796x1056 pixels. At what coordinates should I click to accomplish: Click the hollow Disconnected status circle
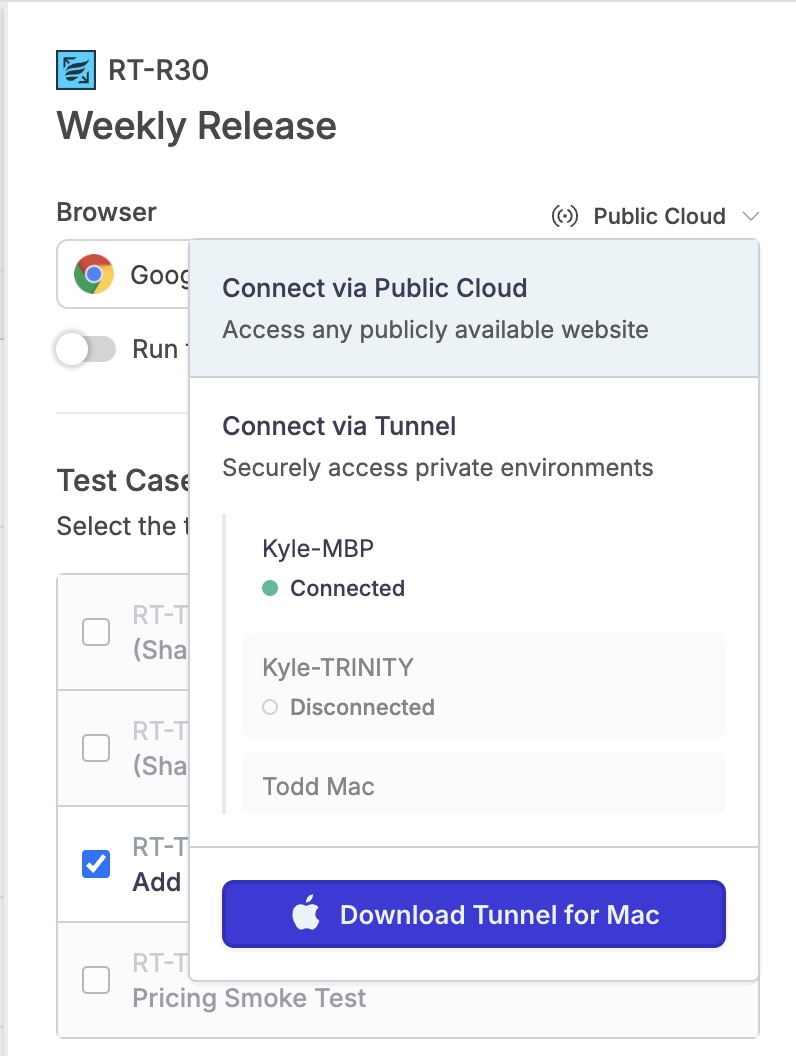269,707
